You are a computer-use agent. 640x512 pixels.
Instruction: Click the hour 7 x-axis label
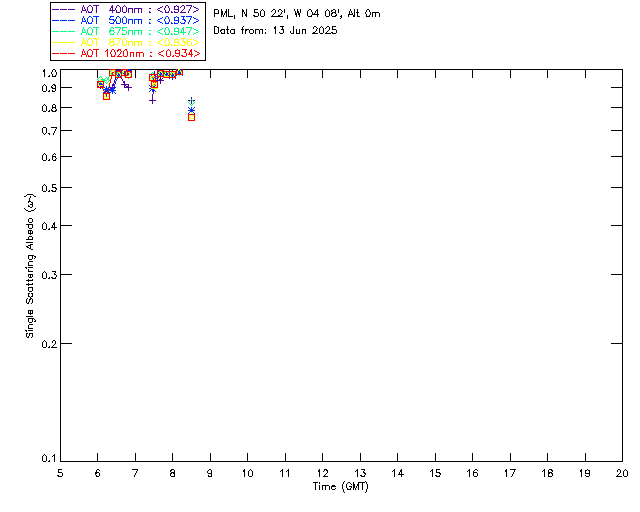[x=135, y=473]
